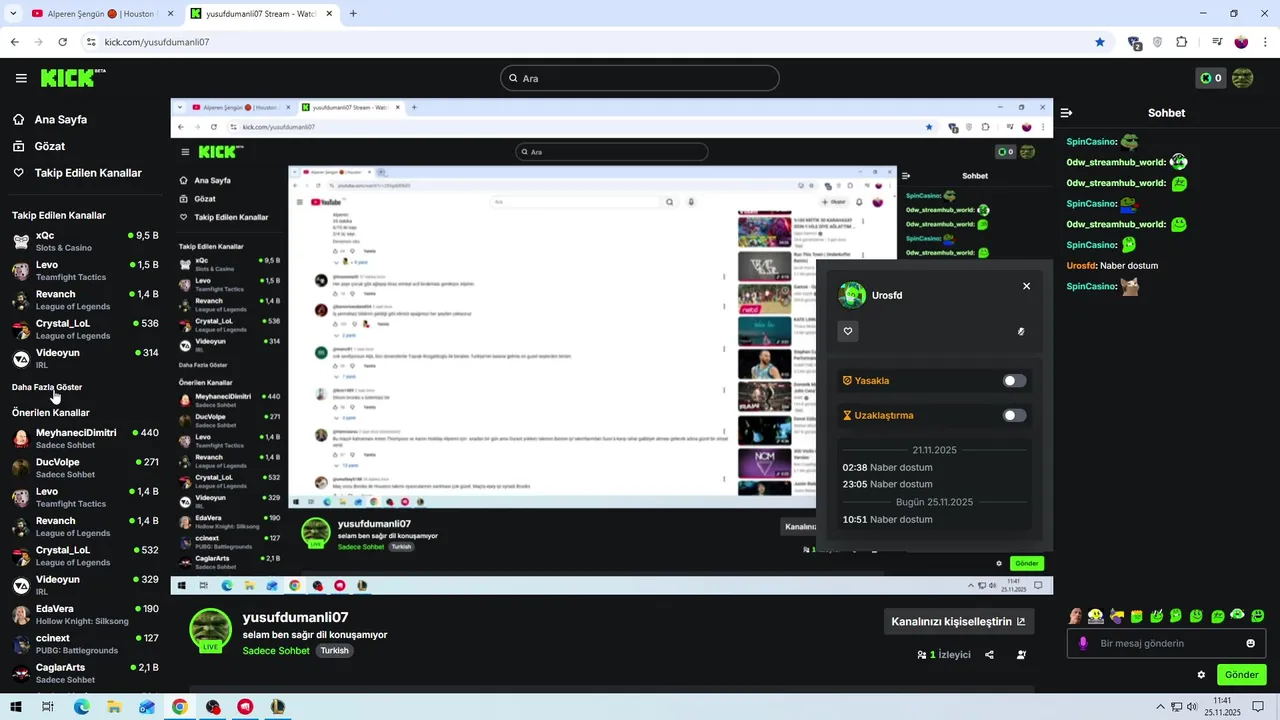Open the account avatar in Kick header
The width and height of the screenshot is (1280, 720).
pyautogui.click(x=1242, y=78)
